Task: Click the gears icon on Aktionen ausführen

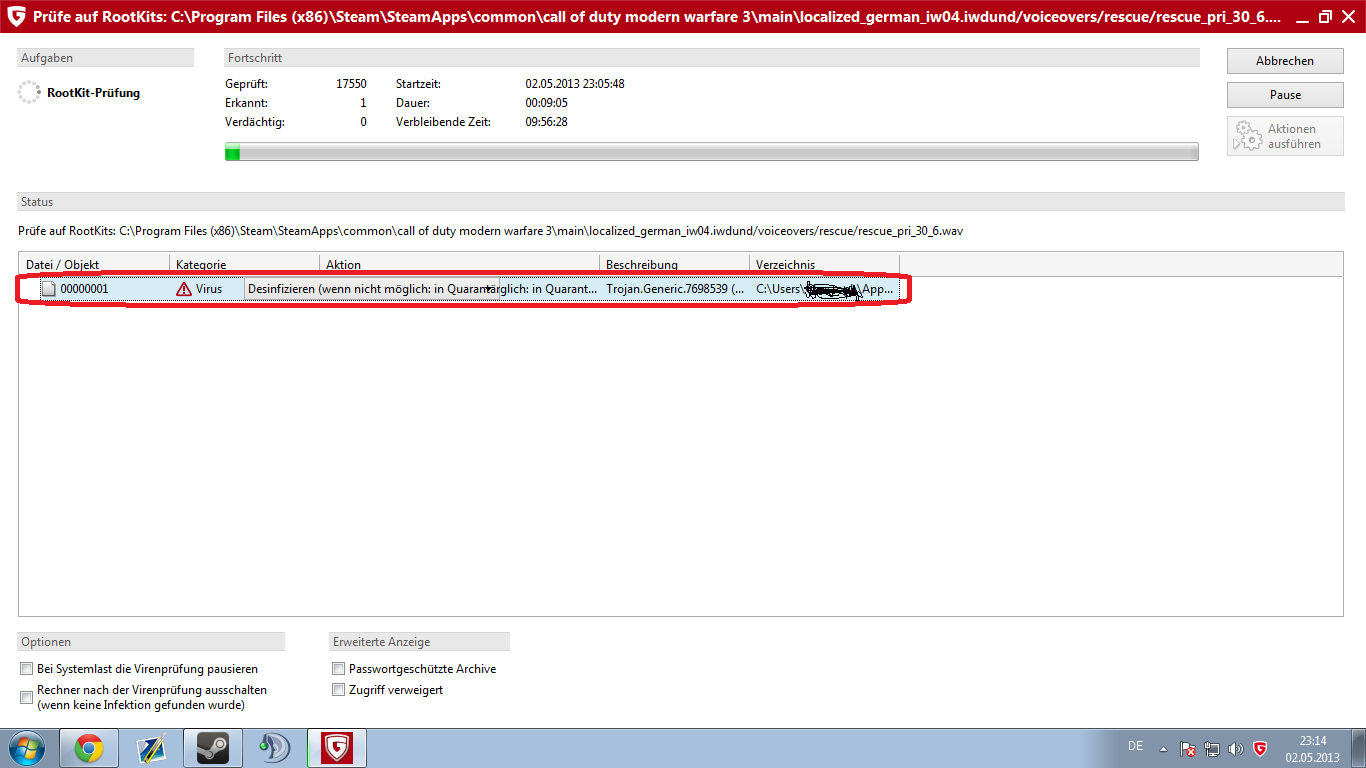Action: point(1247,136)
